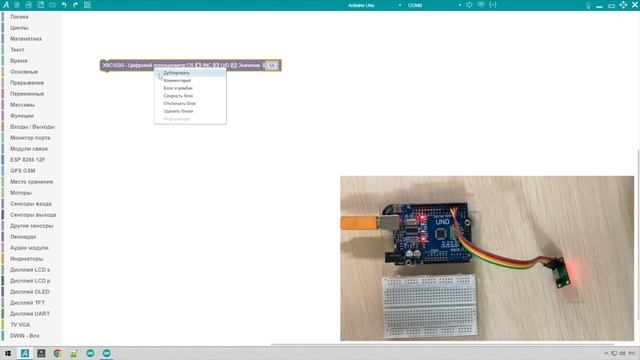Open the Windows Start menu

[8, 353]
